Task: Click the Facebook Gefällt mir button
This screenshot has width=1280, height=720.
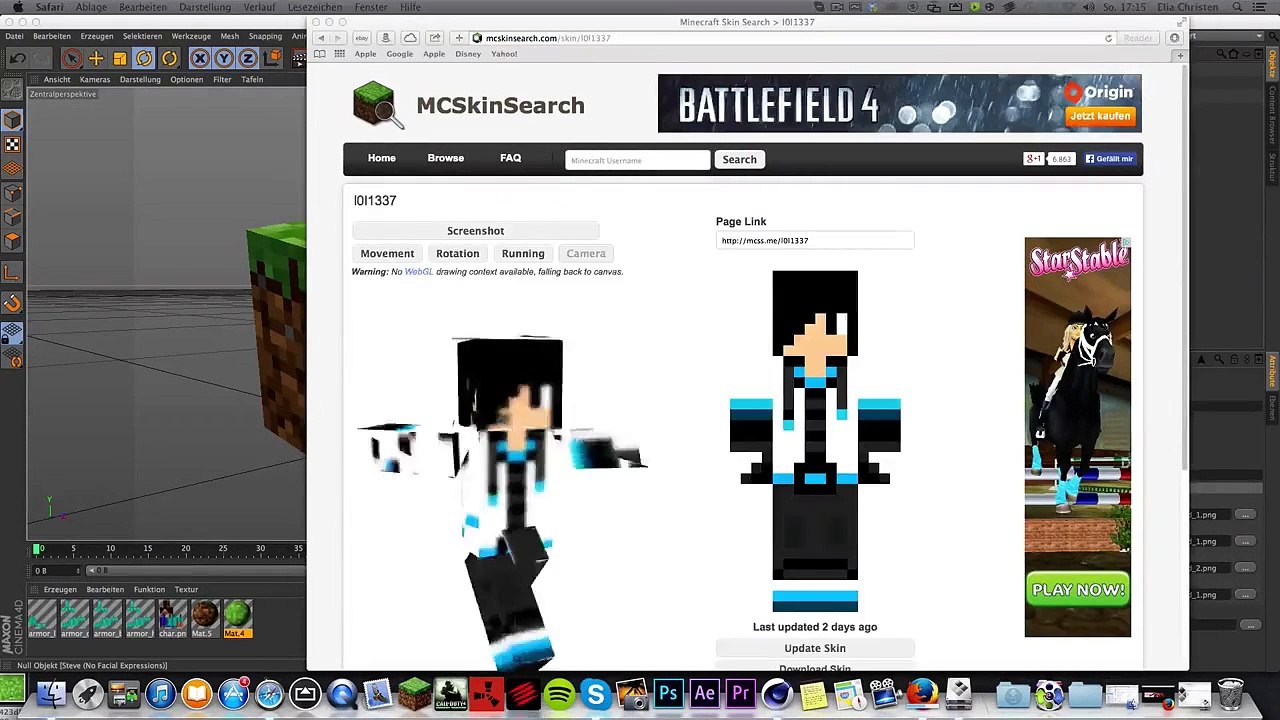Action: tap(1109, 159)
